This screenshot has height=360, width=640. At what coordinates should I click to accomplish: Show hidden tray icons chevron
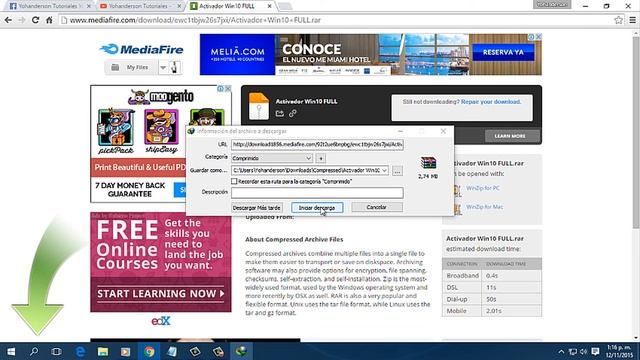561,352
